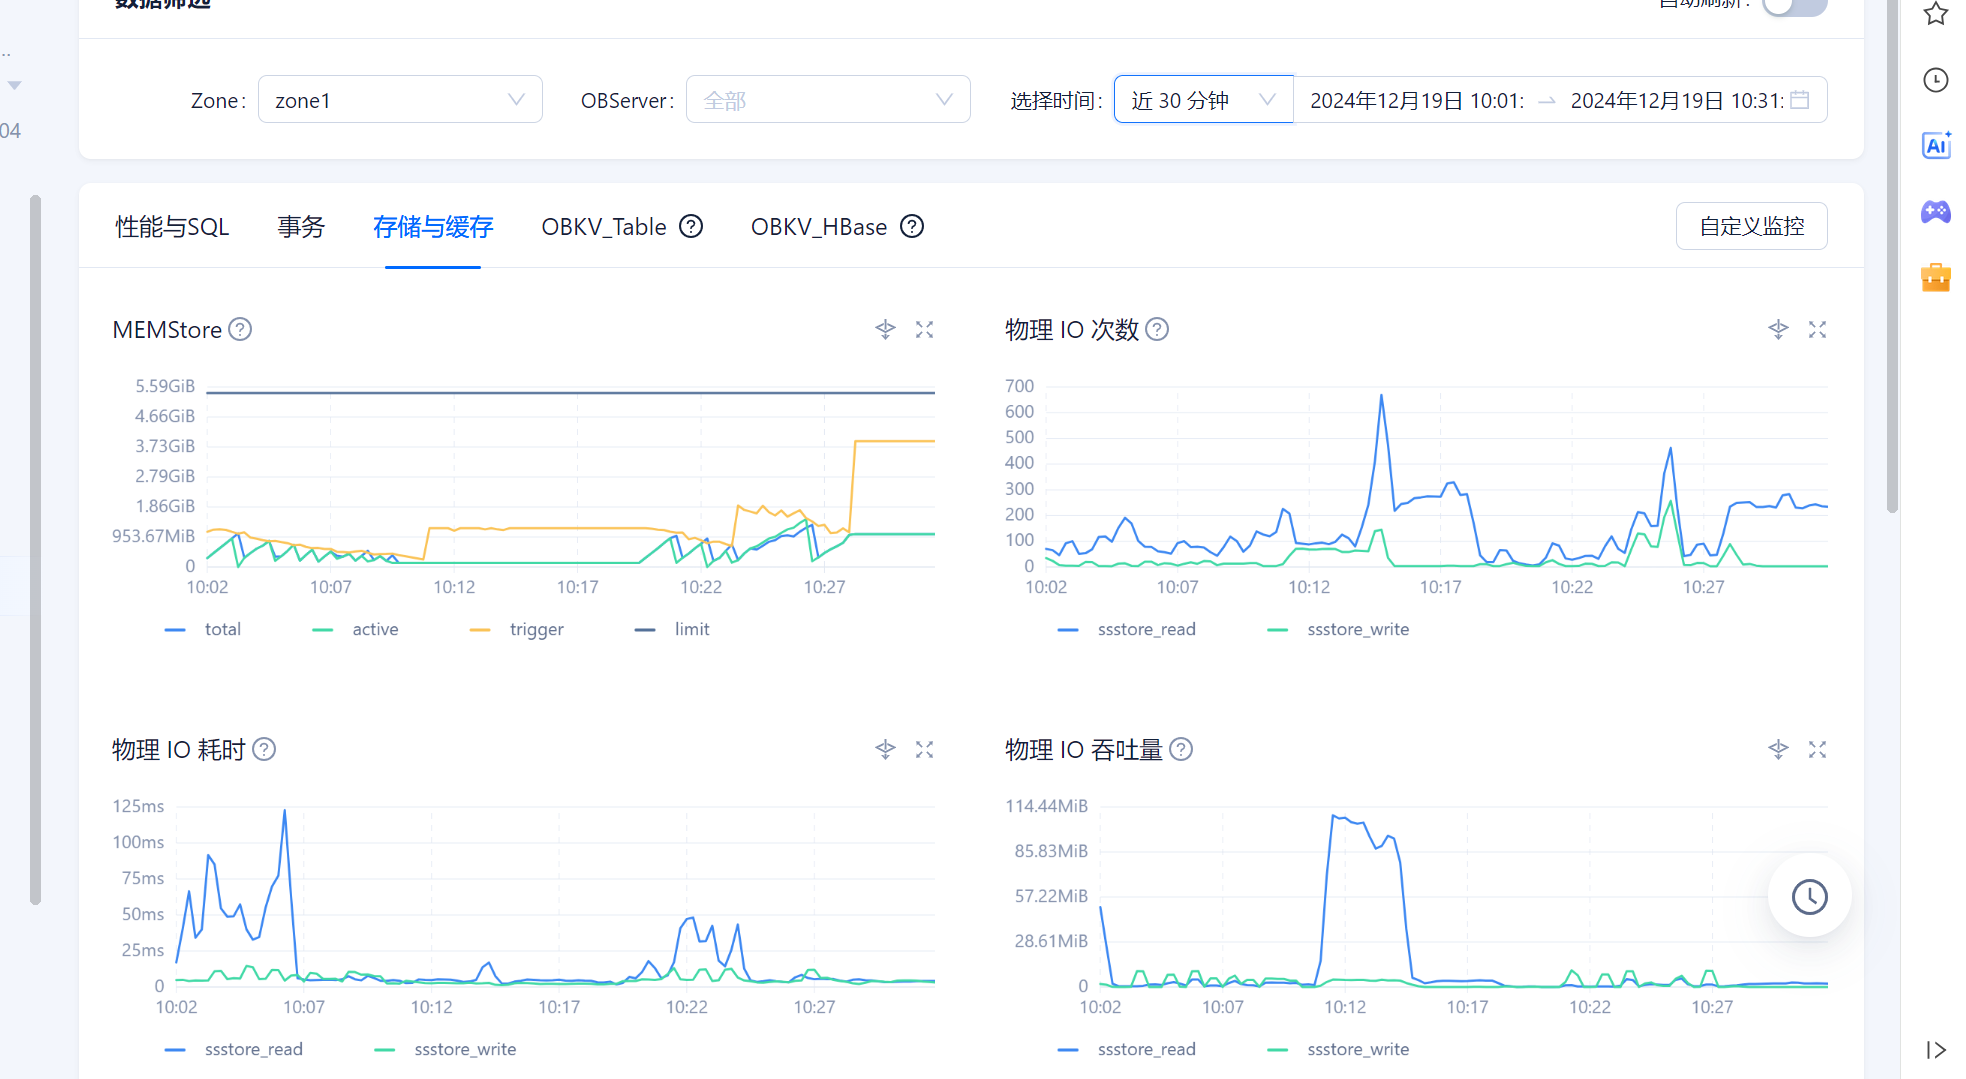Open the OBServer dropdown

point(828,100)
